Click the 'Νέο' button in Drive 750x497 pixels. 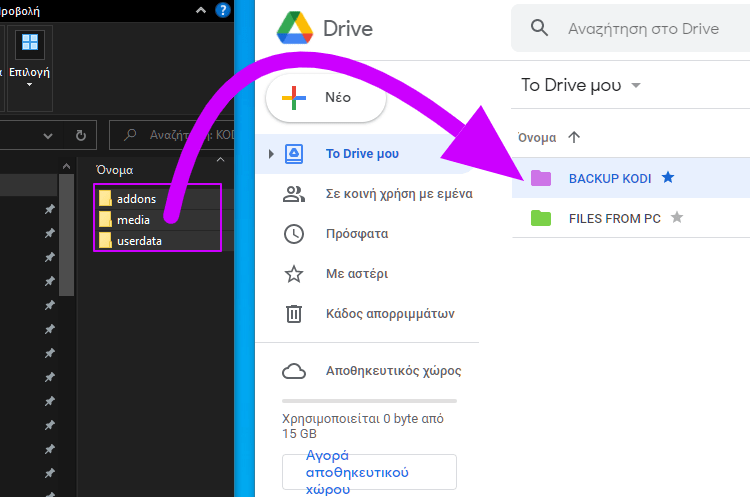coord(326,97)
